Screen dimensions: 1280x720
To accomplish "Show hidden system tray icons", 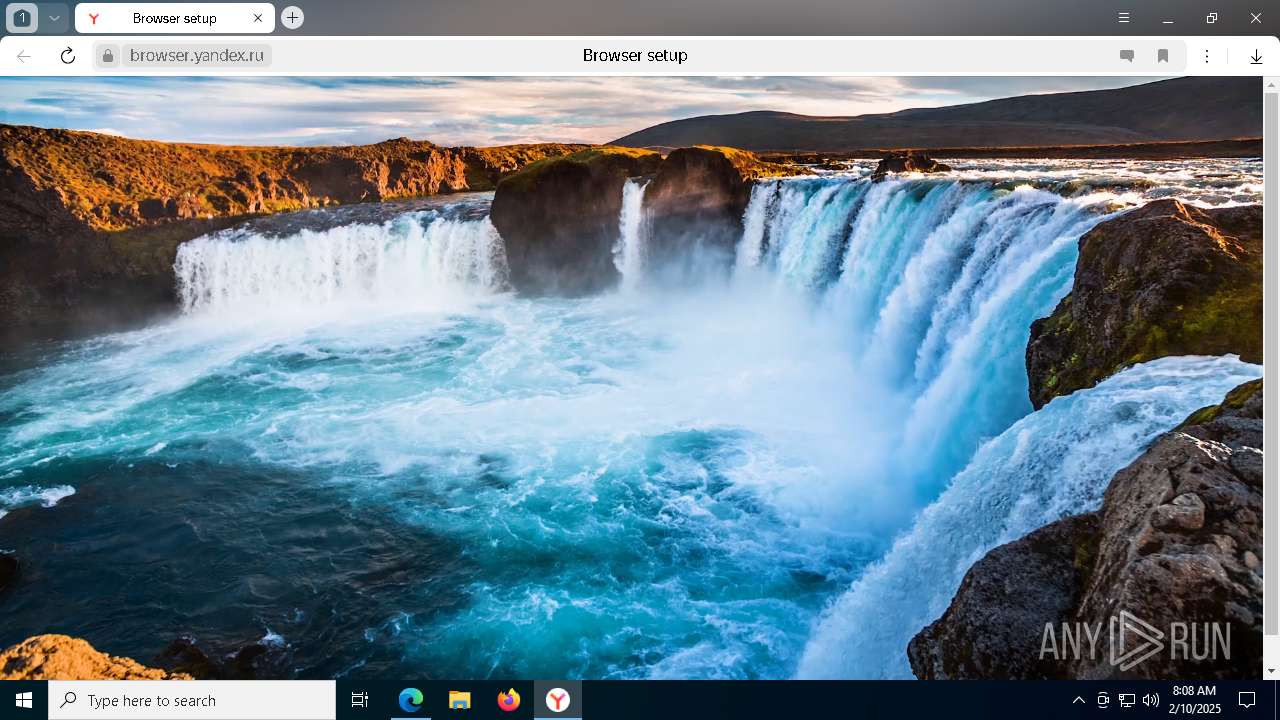I will [1078, 700].
